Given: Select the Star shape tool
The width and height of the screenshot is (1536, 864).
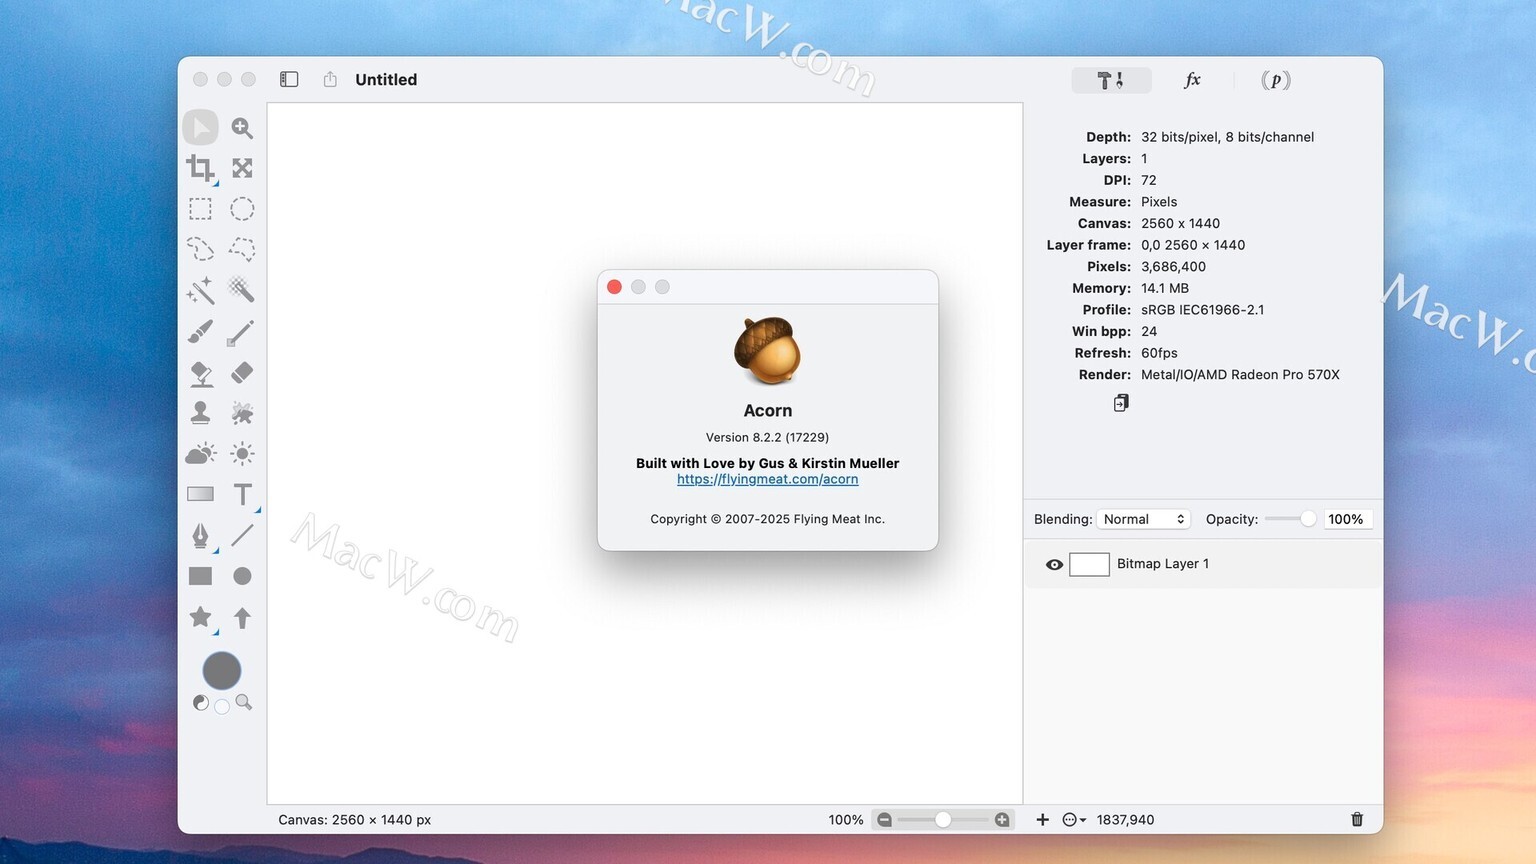Looking at the screenshot, I should point(200,617).
